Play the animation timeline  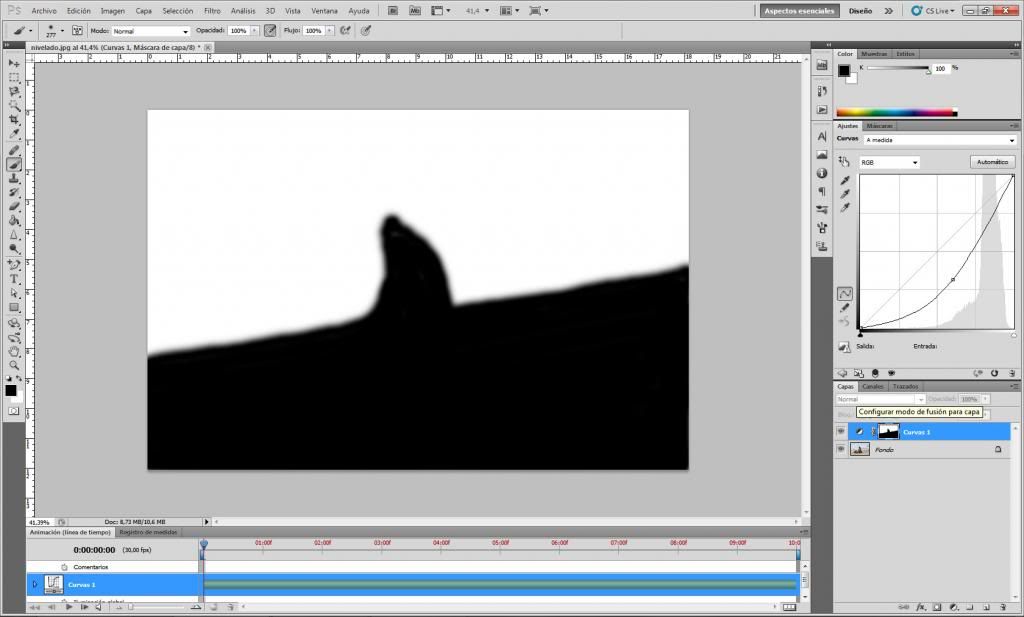click(69, 607)
